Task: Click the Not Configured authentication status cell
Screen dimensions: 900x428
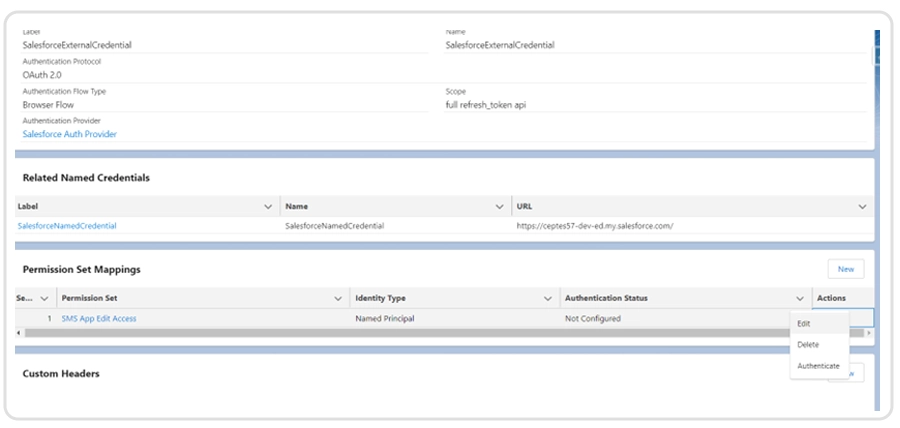Action: [x=593, y=318]
